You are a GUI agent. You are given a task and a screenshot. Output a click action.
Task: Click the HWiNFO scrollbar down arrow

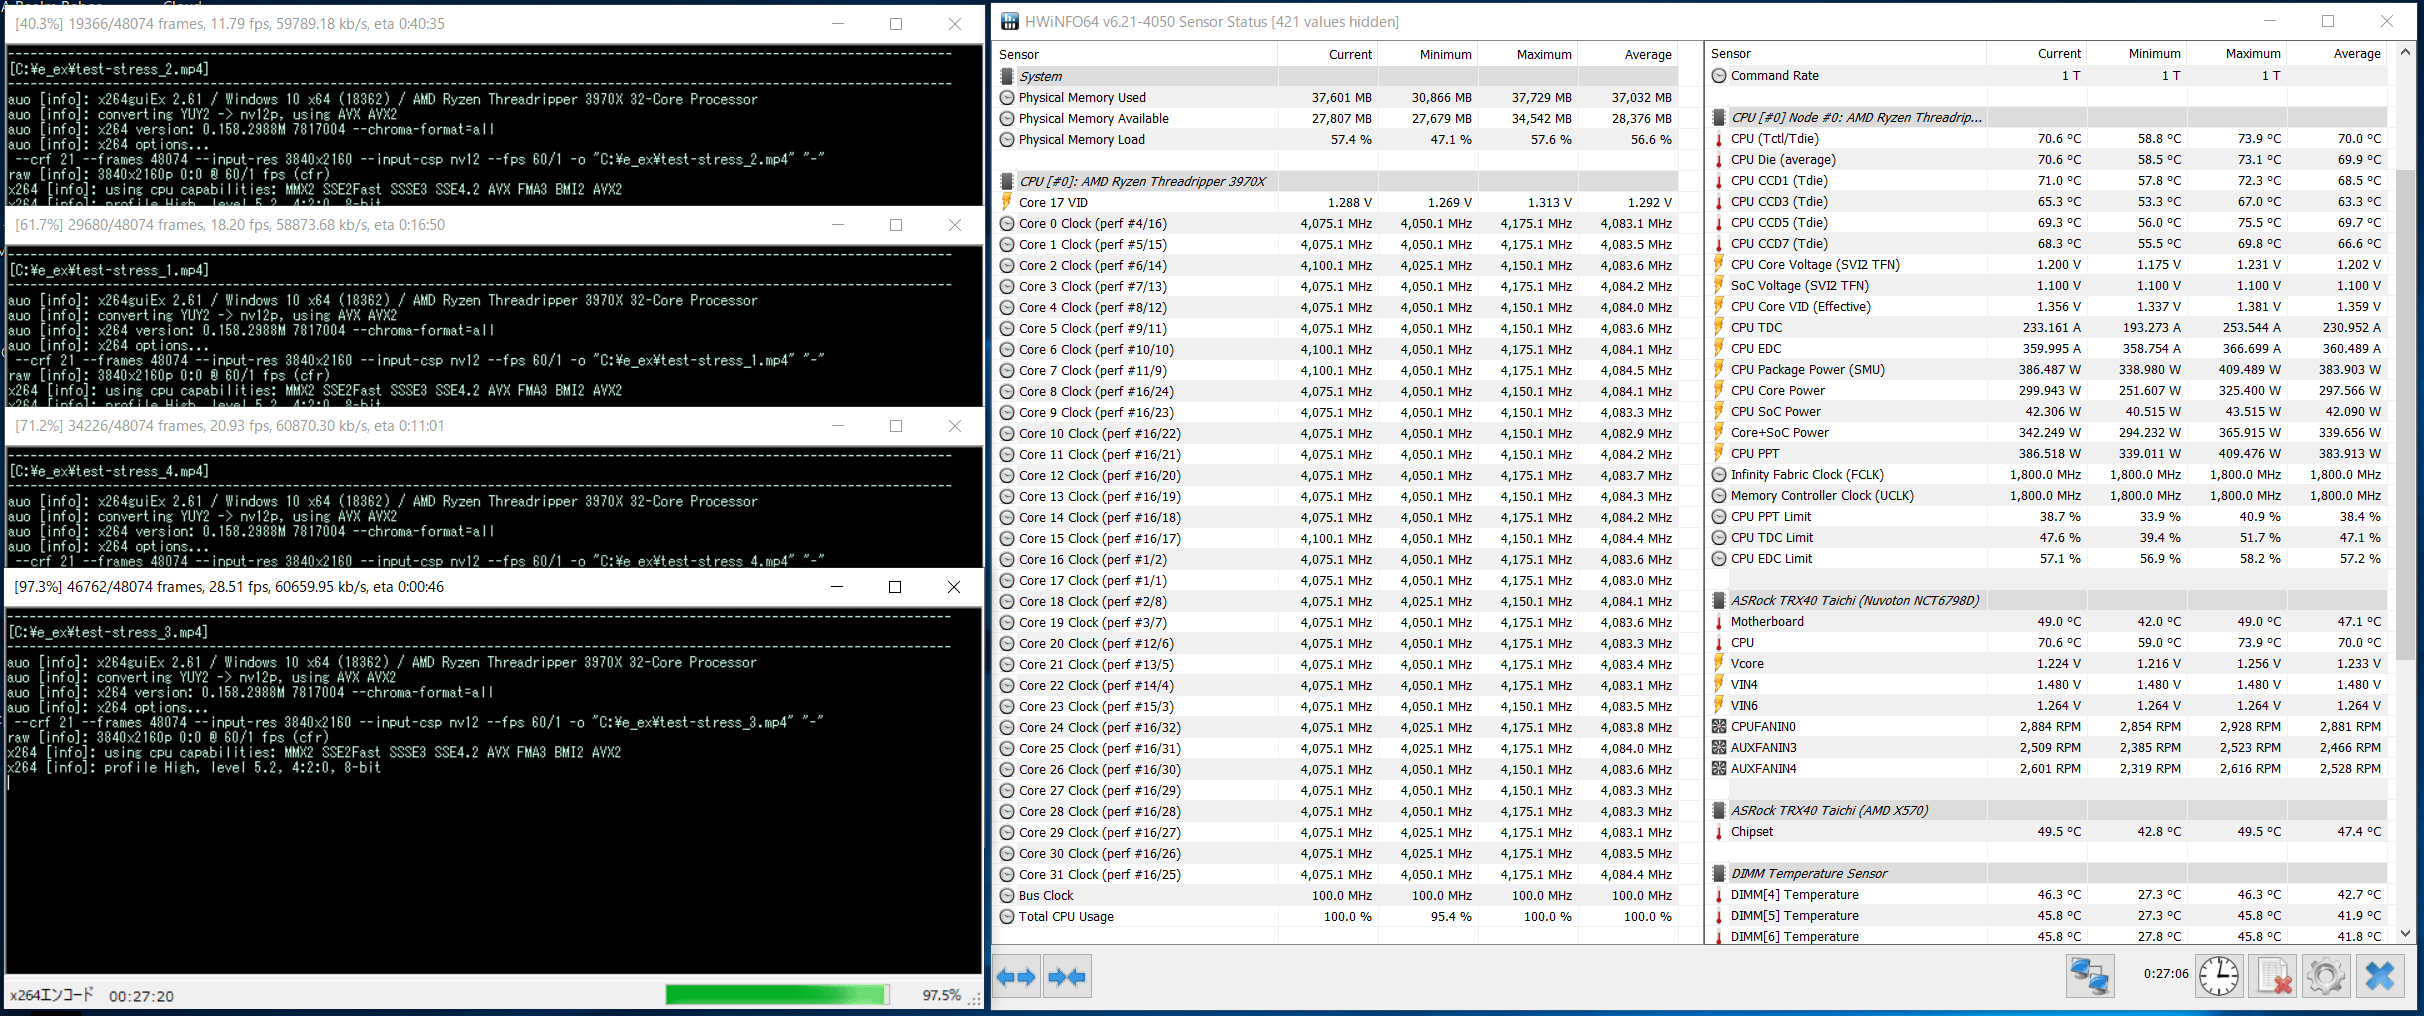(x=2405, y=934)
